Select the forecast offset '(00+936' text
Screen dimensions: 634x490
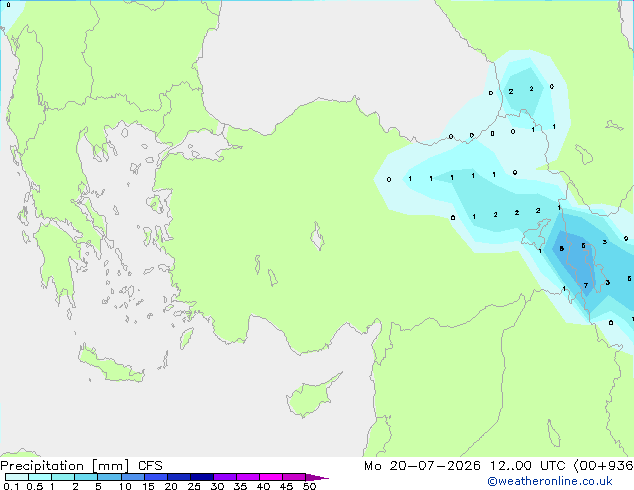click(603, 466)
